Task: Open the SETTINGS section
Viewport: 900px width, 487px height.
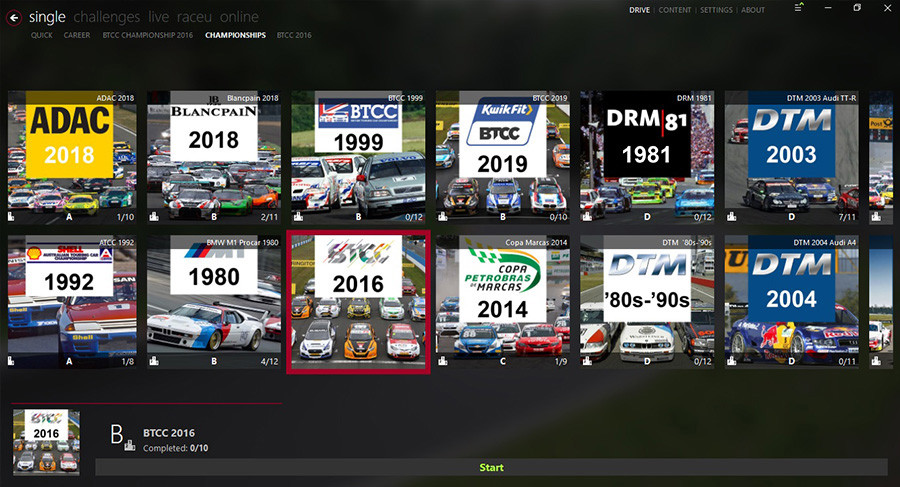Action: click(x=716, y=10)
